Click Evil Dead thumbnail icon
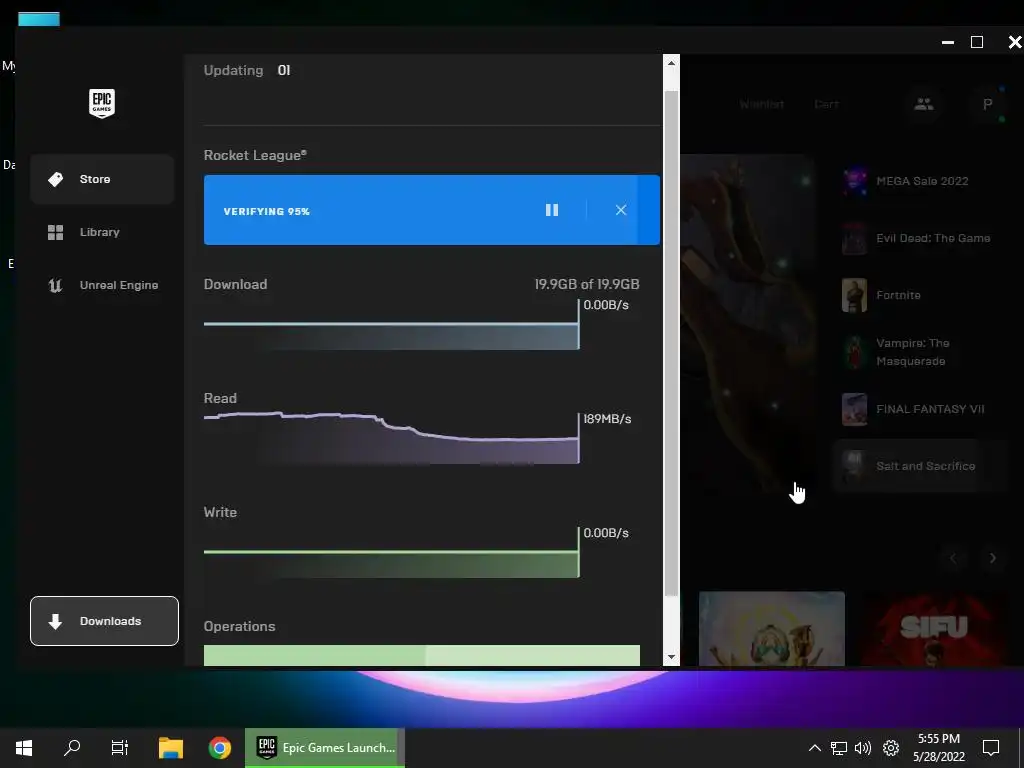 (854, 238)
